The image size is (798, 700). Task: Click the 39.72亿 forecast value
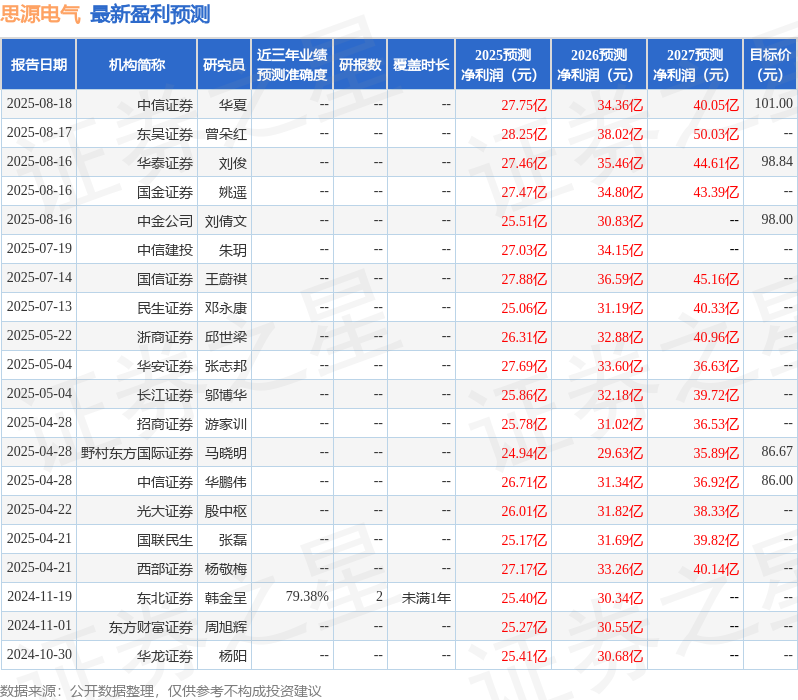tap(716, 395)
